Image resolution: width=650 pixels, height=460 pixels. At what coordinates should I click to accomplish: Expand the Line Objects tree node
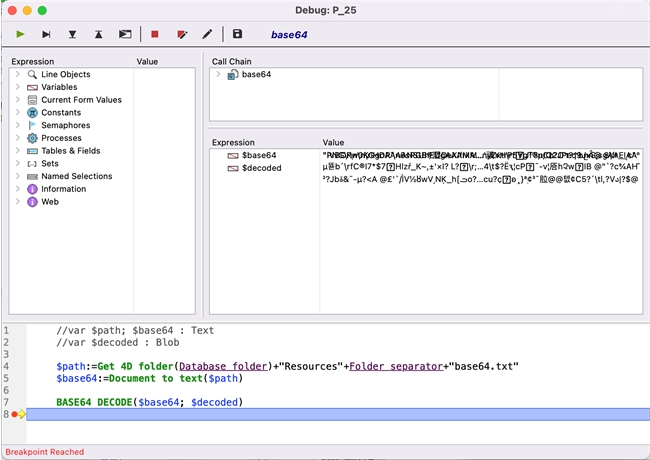point(18,75)
